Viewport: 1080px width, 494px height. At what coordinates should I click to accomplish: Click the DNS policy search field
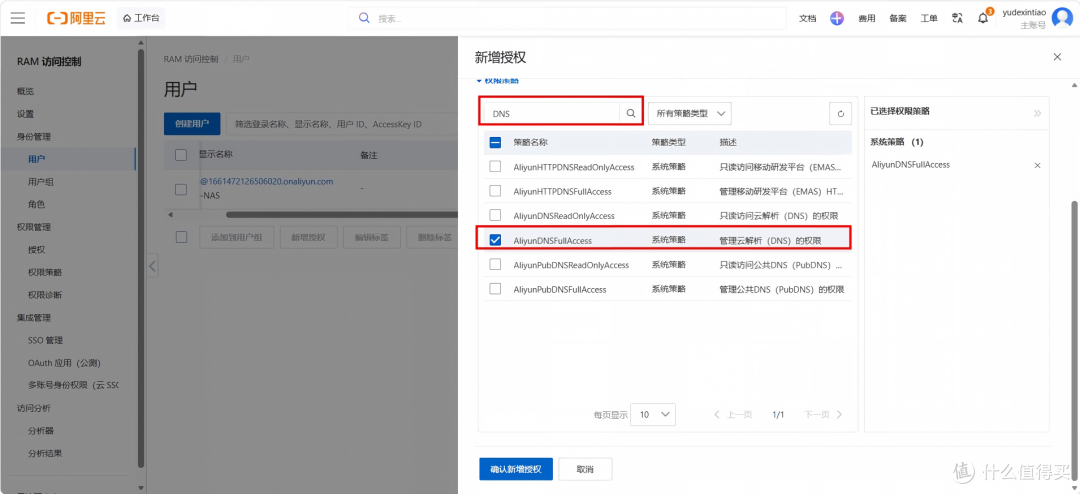(552, 114)
